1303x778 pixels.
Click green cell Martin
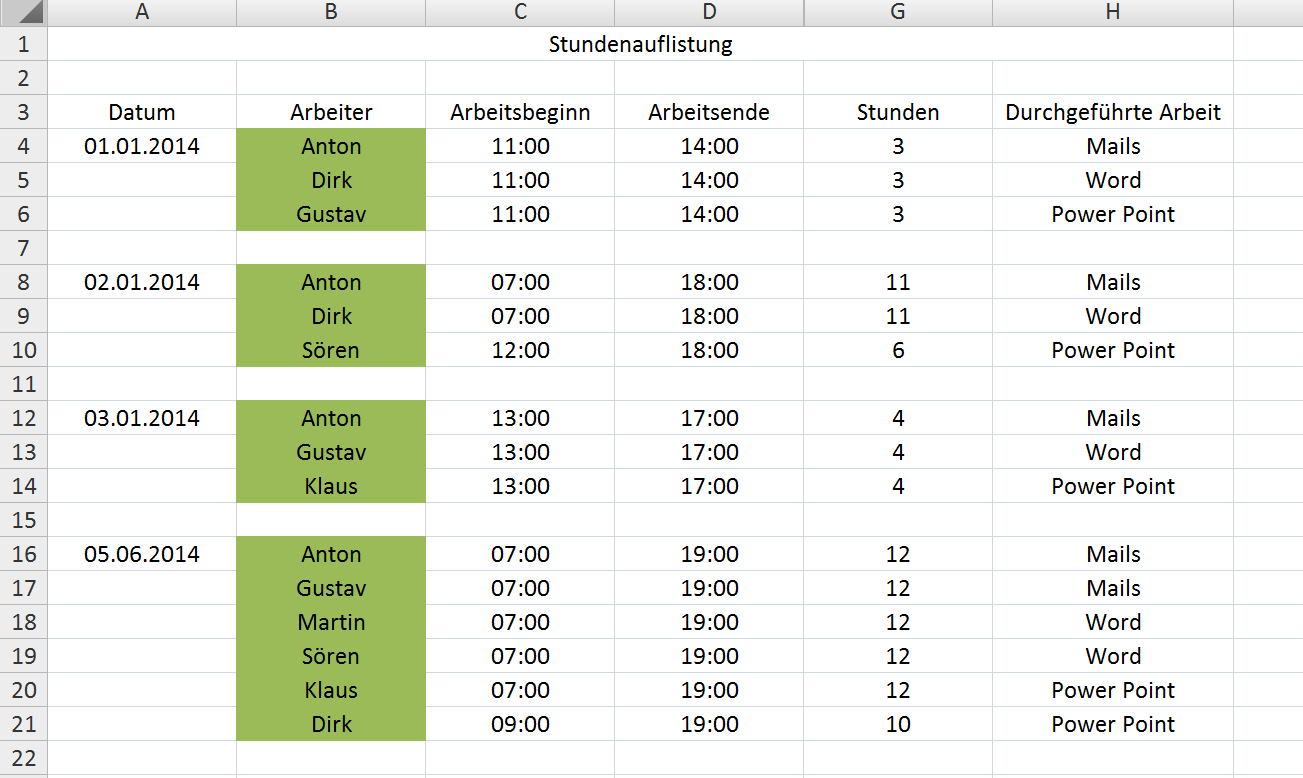331,622
